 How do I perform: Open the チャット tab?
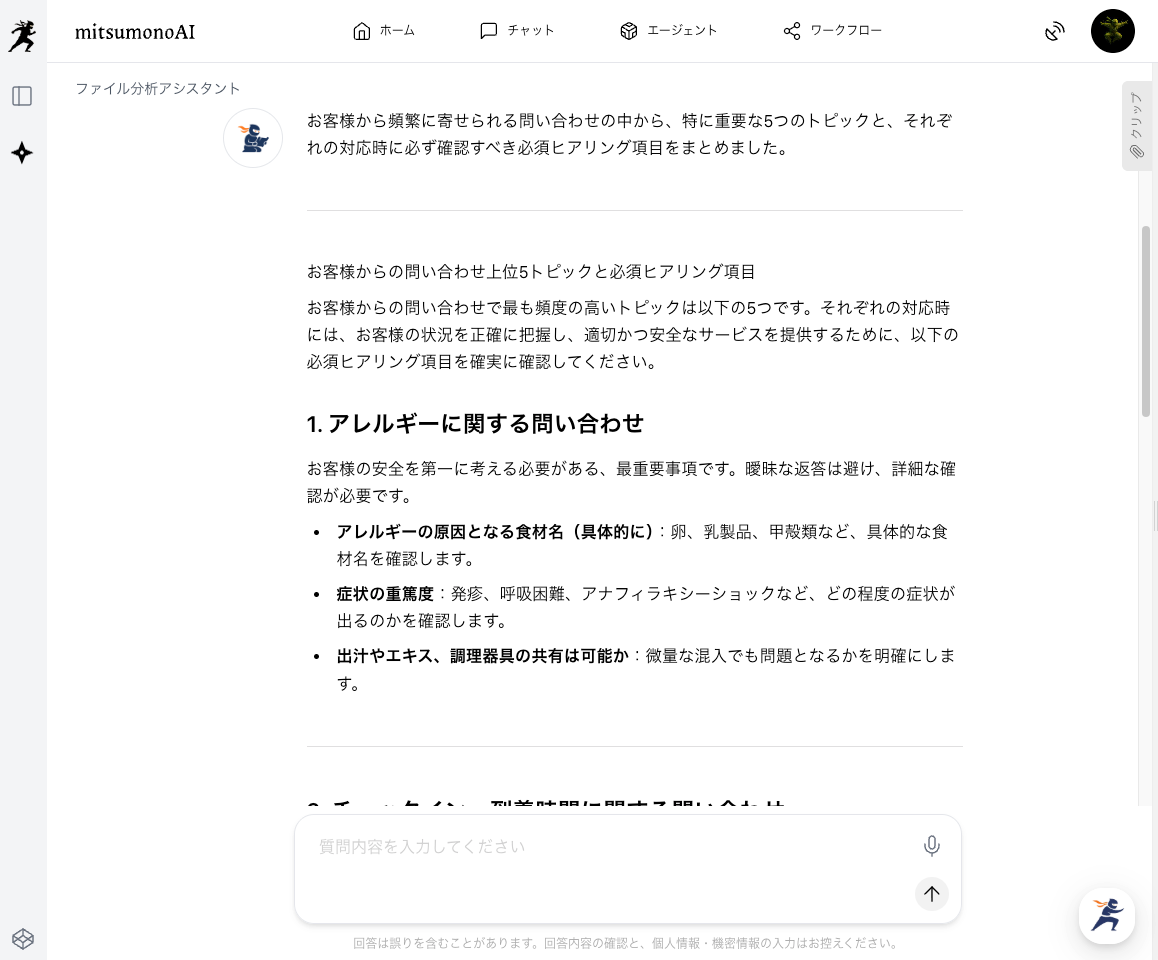pos(517,31)
